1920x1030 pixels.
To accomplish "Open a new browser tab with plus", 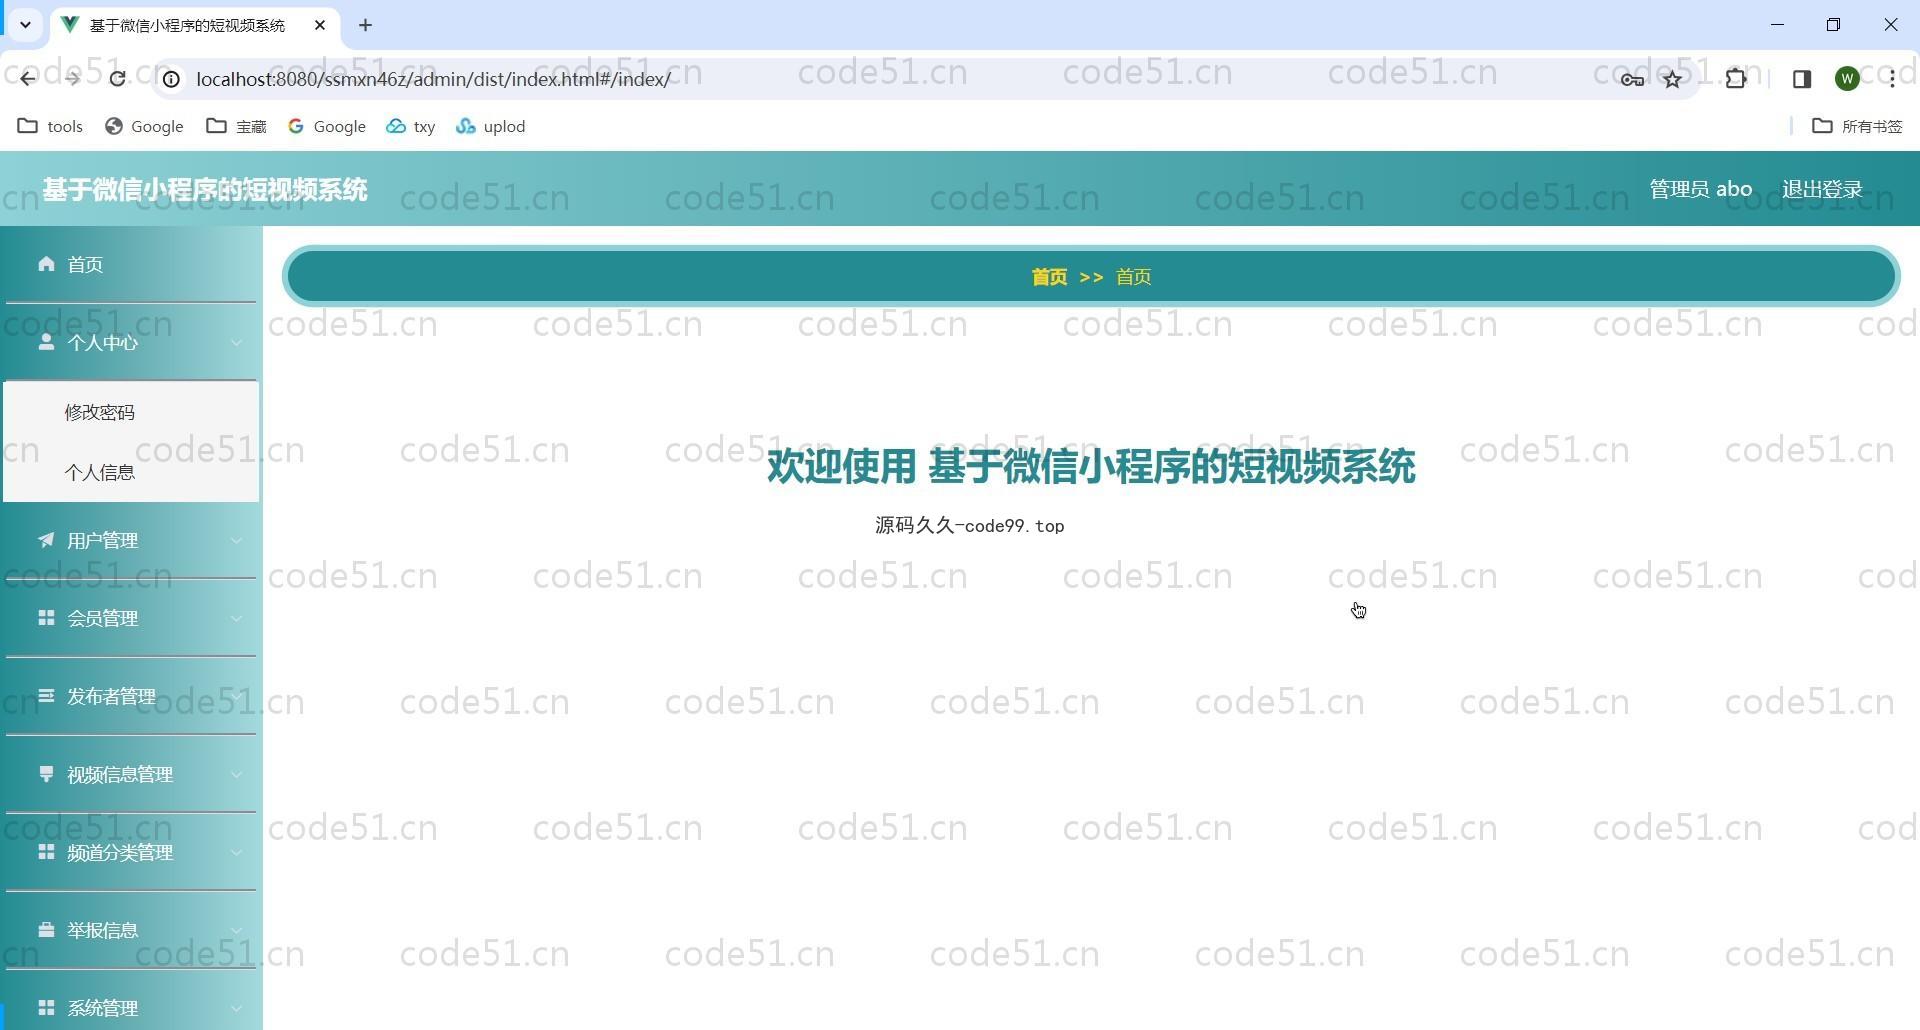I will point(365,25).
